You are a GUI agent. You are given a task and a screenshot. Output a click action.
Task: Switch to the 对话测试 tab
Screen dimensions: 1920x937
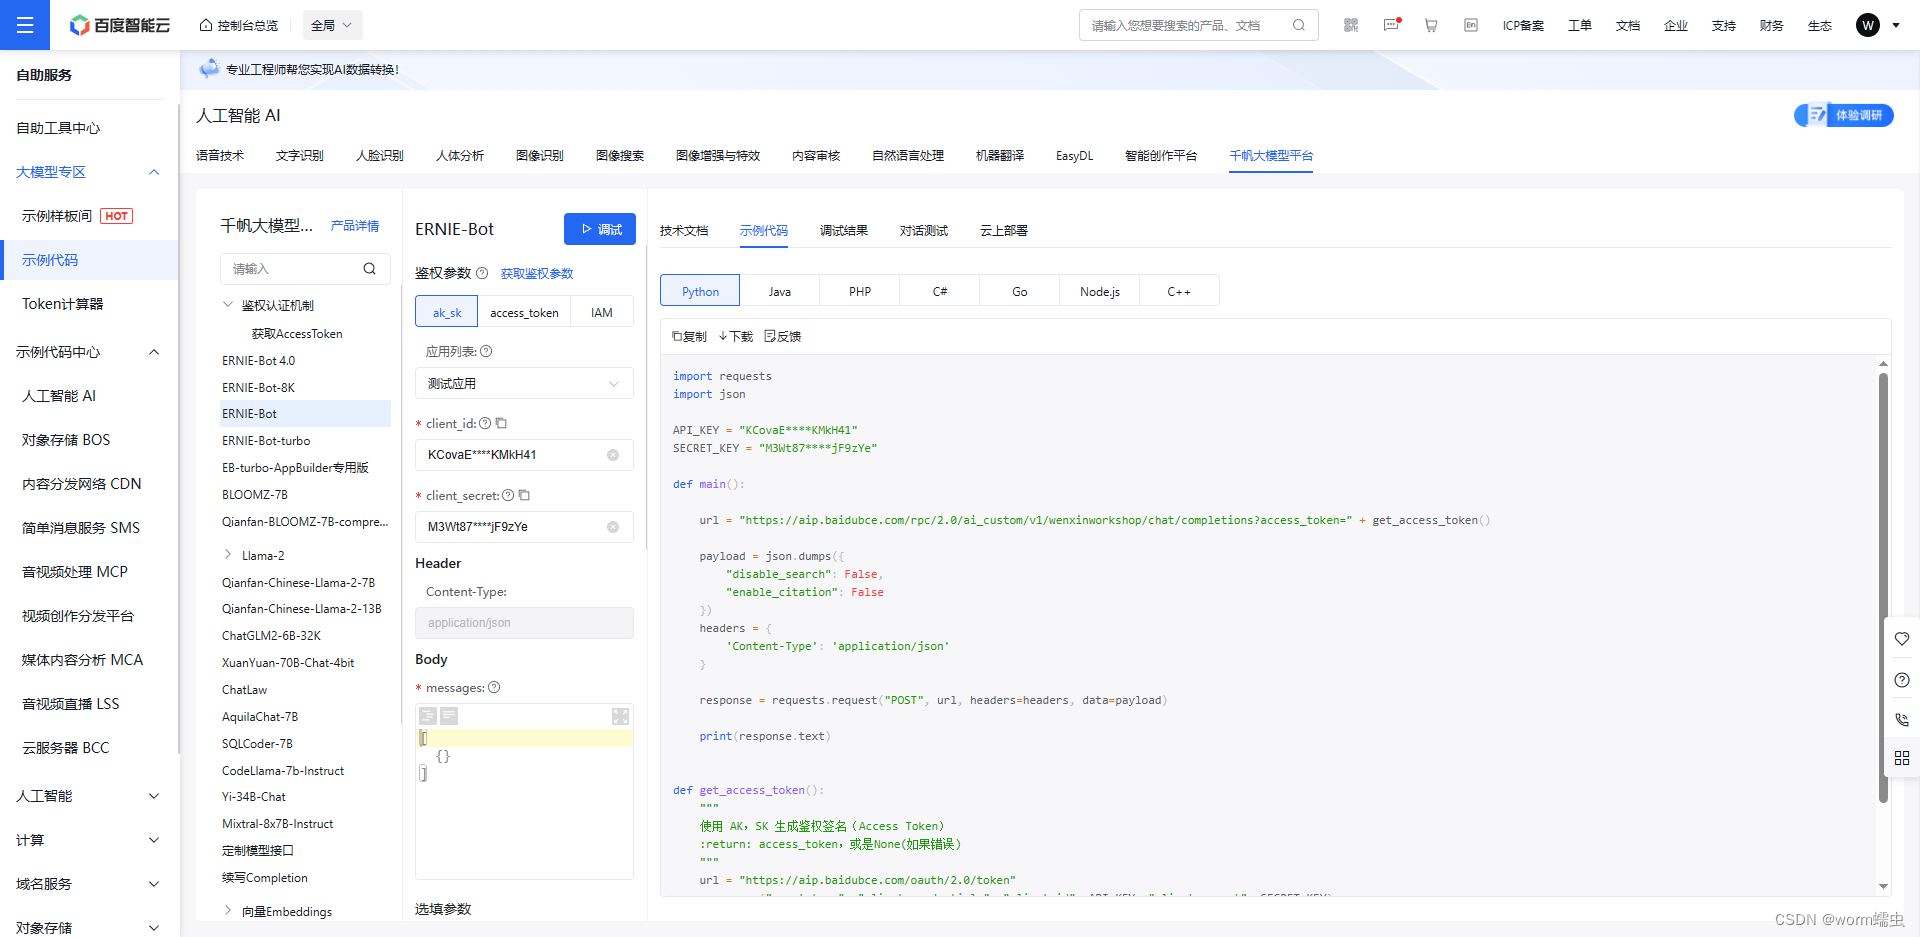click(924, 230)
